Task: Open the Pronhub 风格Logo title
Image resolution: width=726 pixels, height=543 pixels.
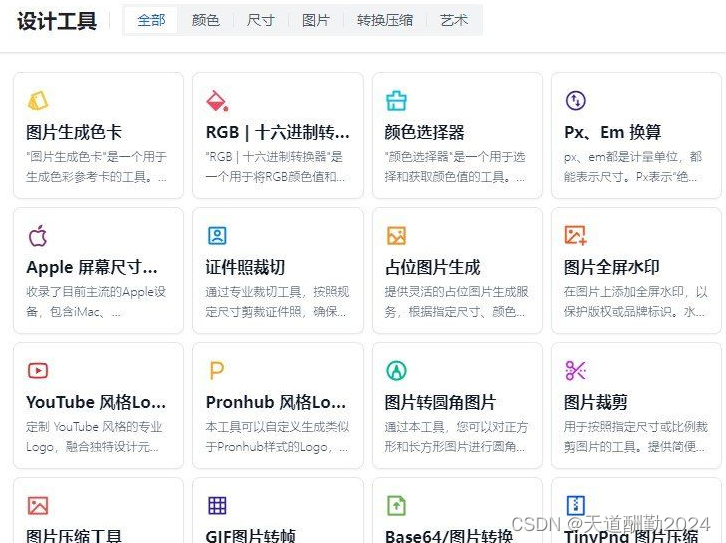Action: (275, 402)
